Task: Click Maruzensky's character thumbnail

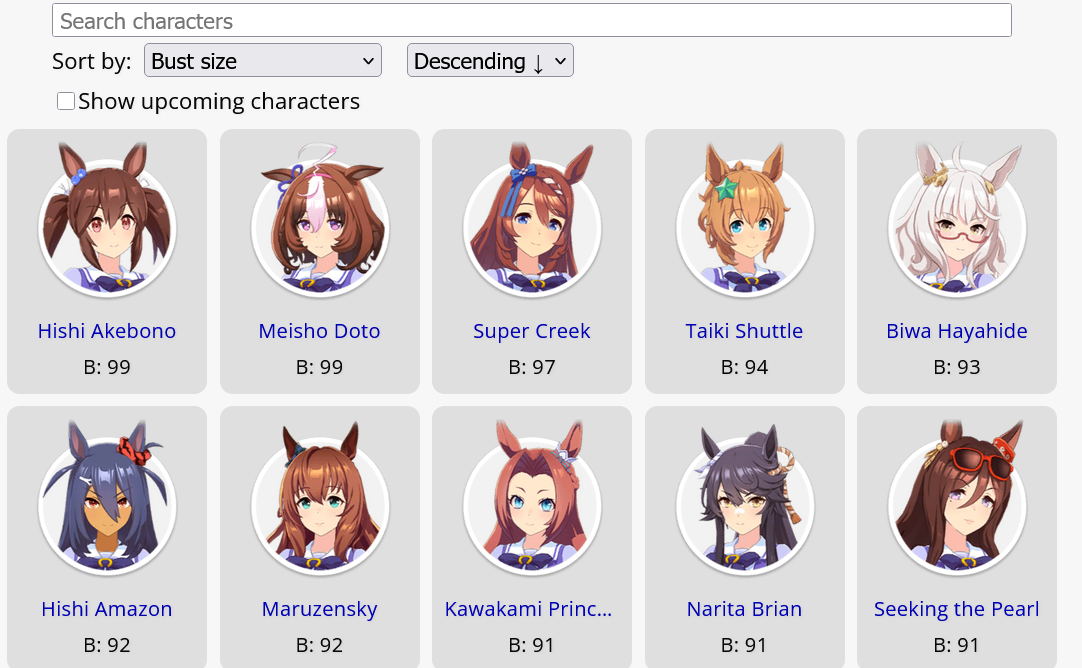Action: pyautogui.click(x=319, y=498)
